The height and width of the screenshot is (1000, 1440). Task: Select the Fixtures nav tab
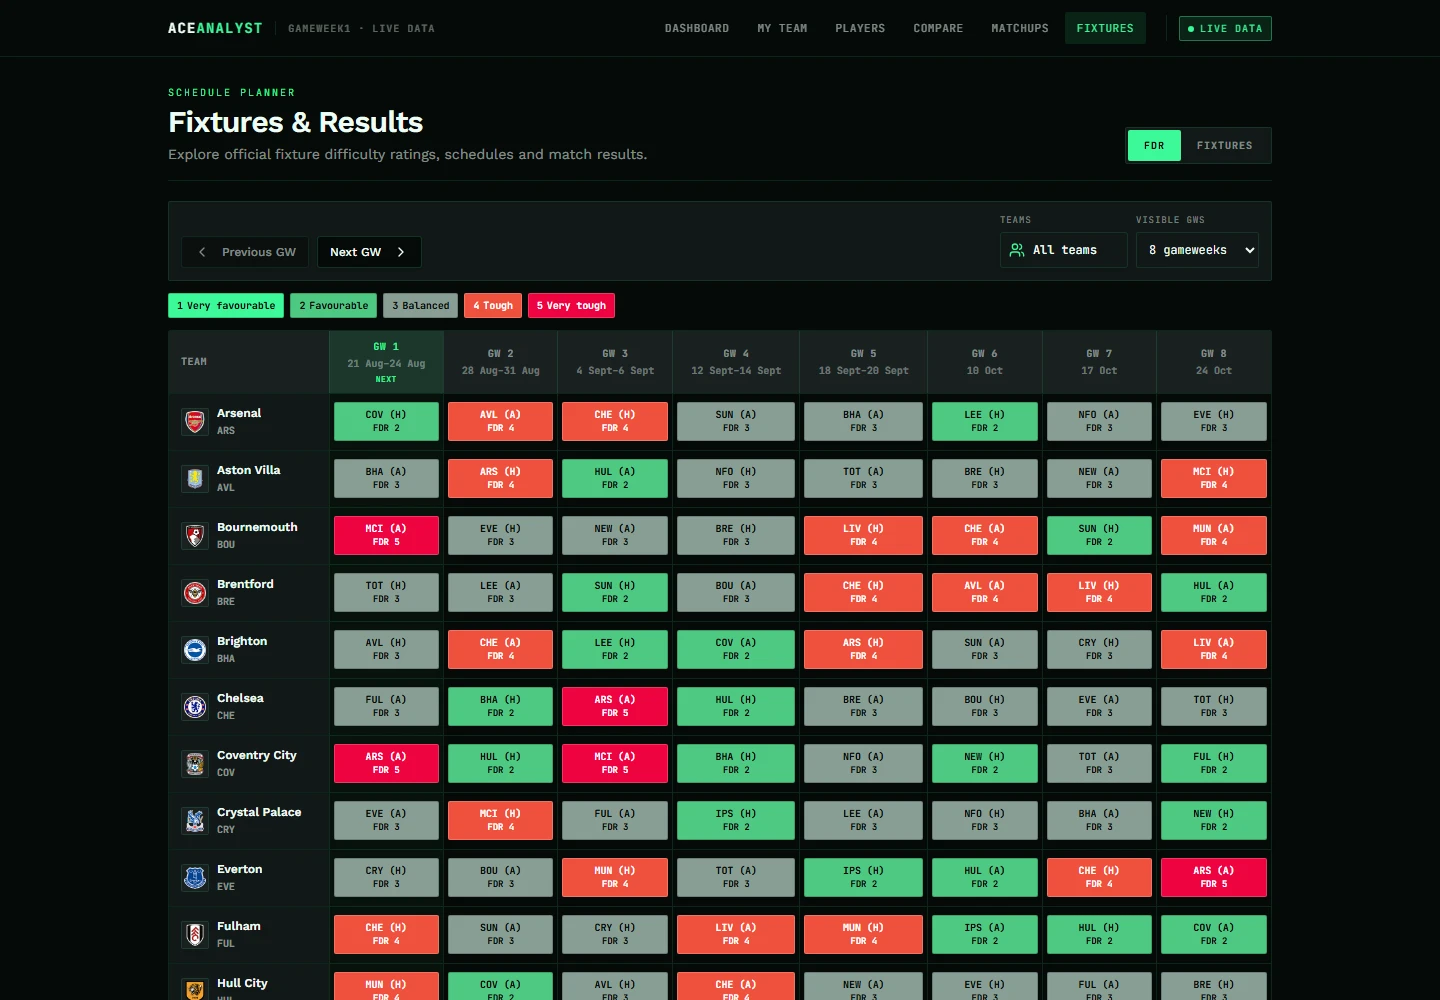point(1105,28)
